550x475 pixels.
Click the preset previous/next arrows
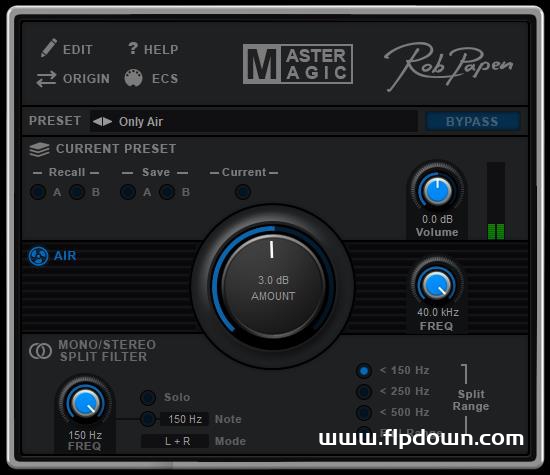[x=102, y=122]
